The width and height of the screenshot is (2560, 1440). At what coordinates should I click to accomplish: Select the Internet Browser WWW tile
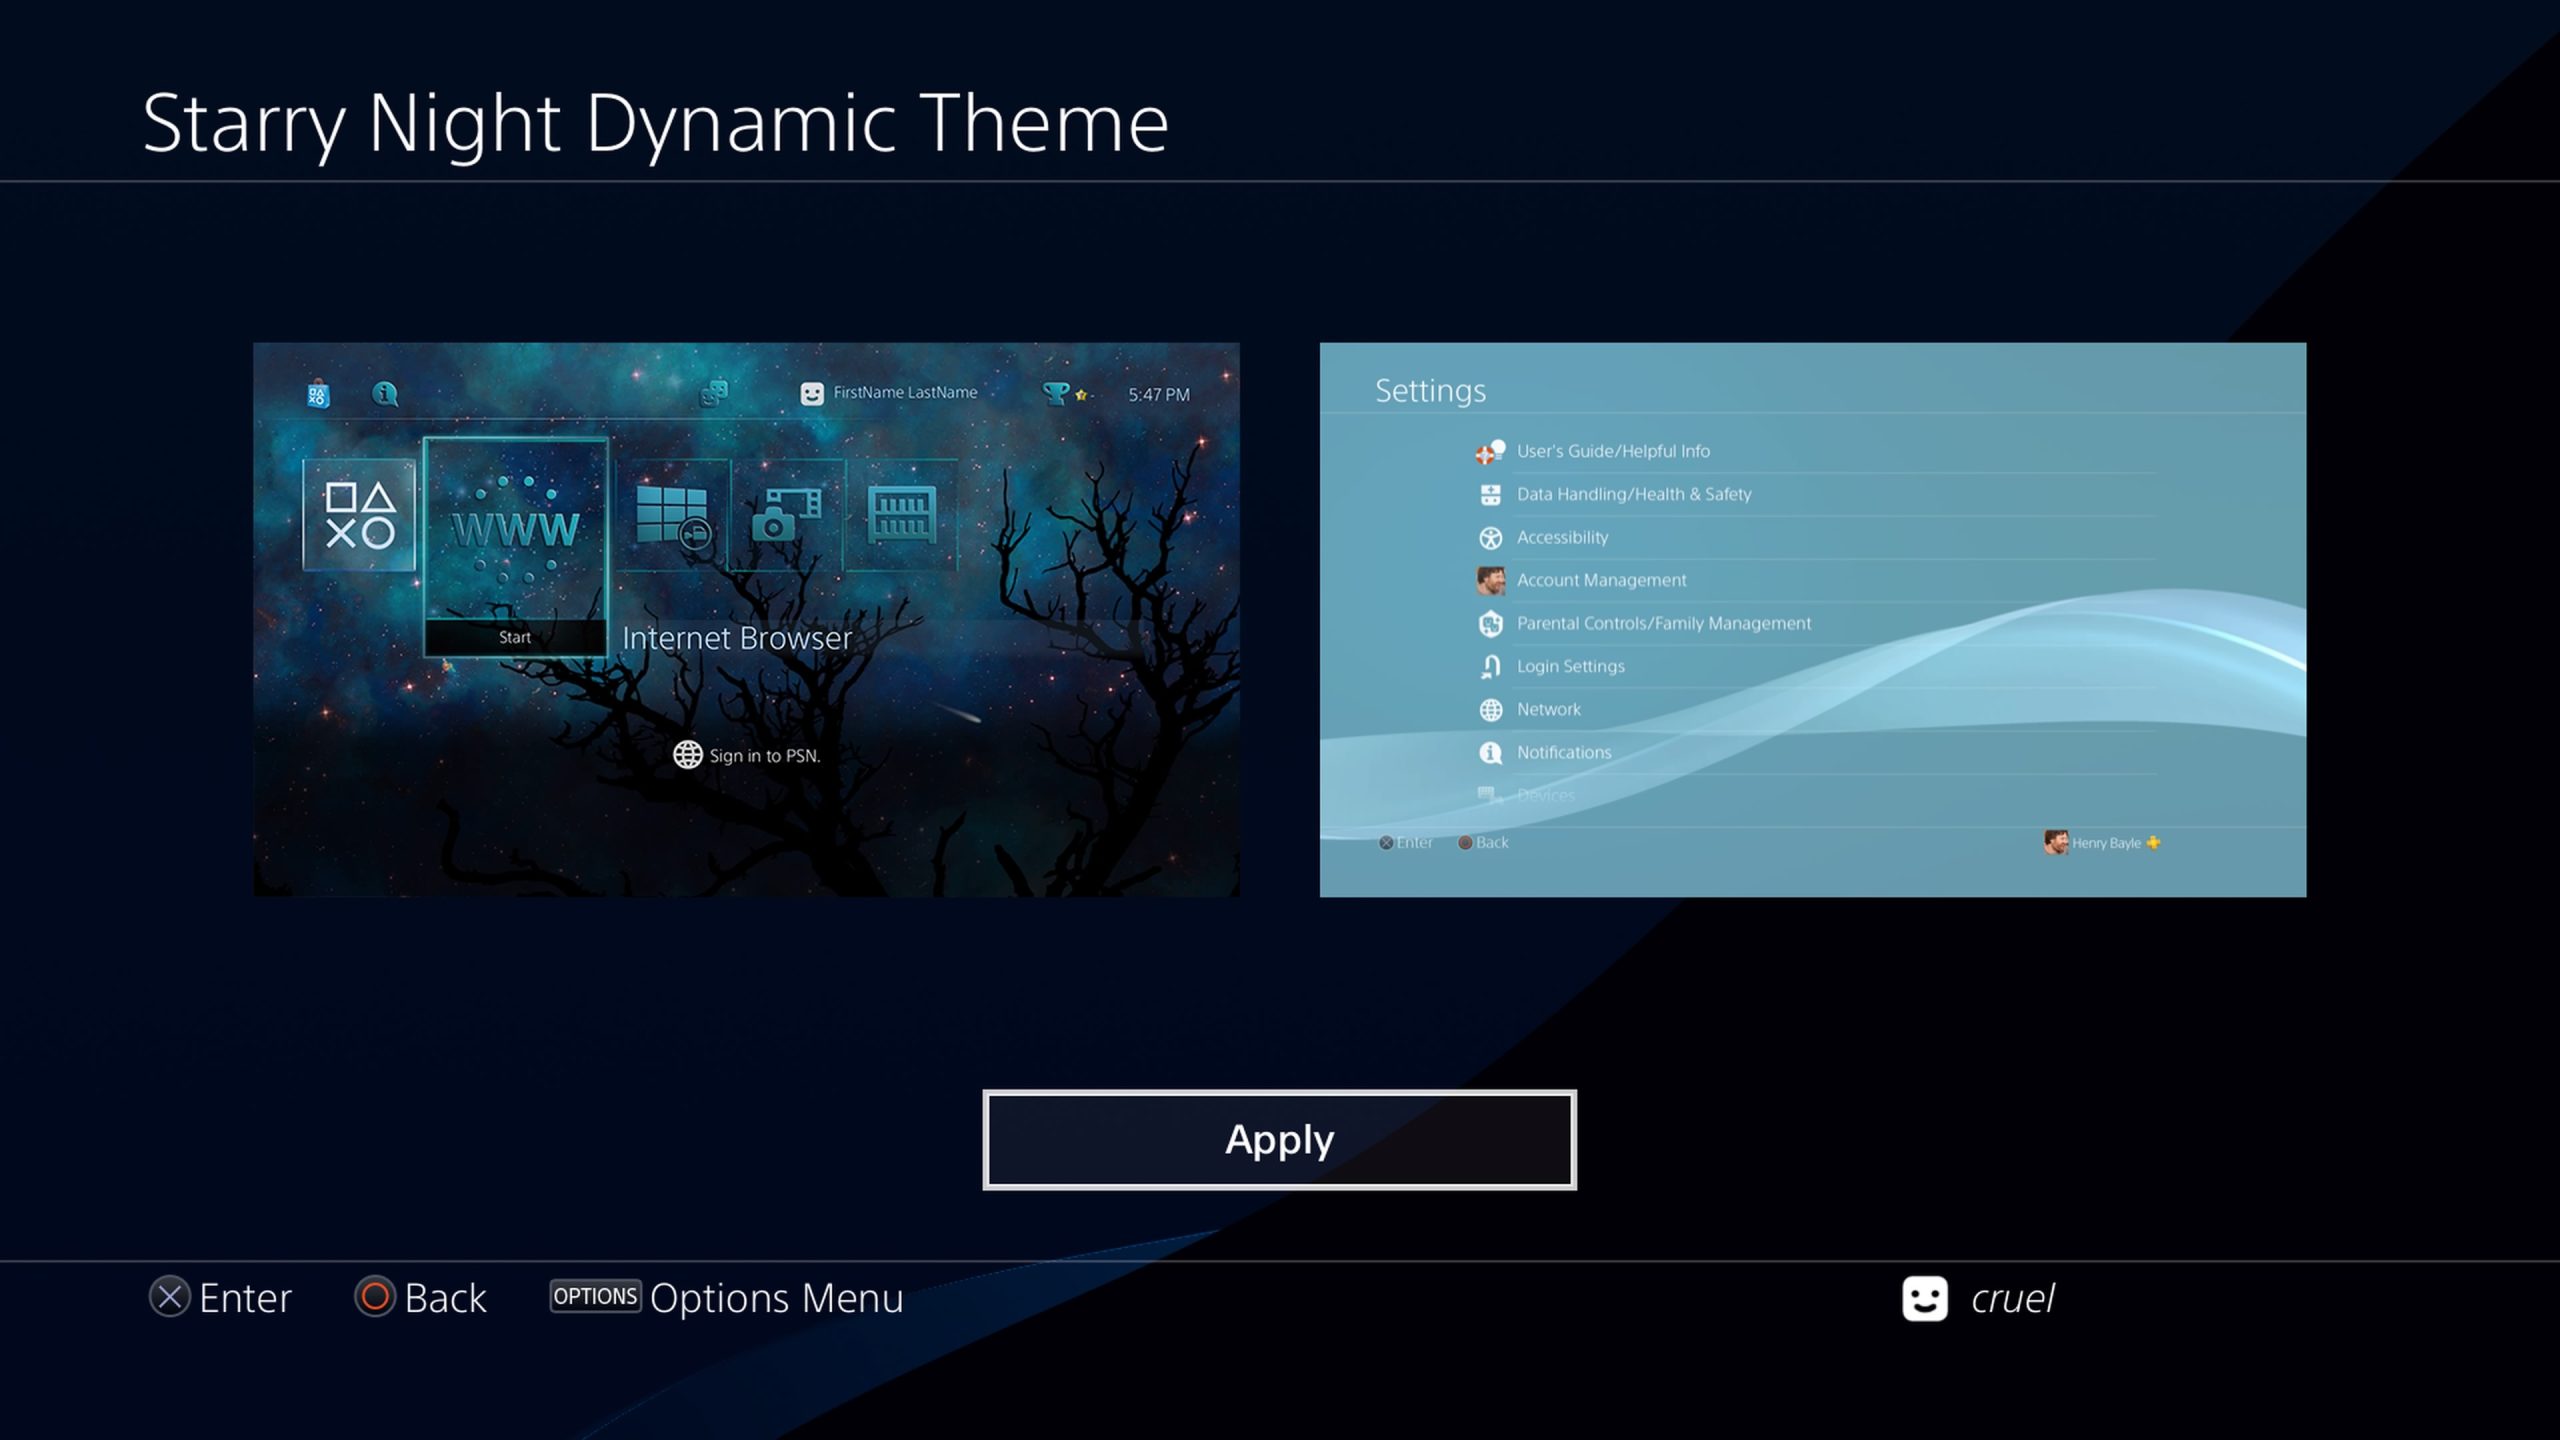(515, 530)
